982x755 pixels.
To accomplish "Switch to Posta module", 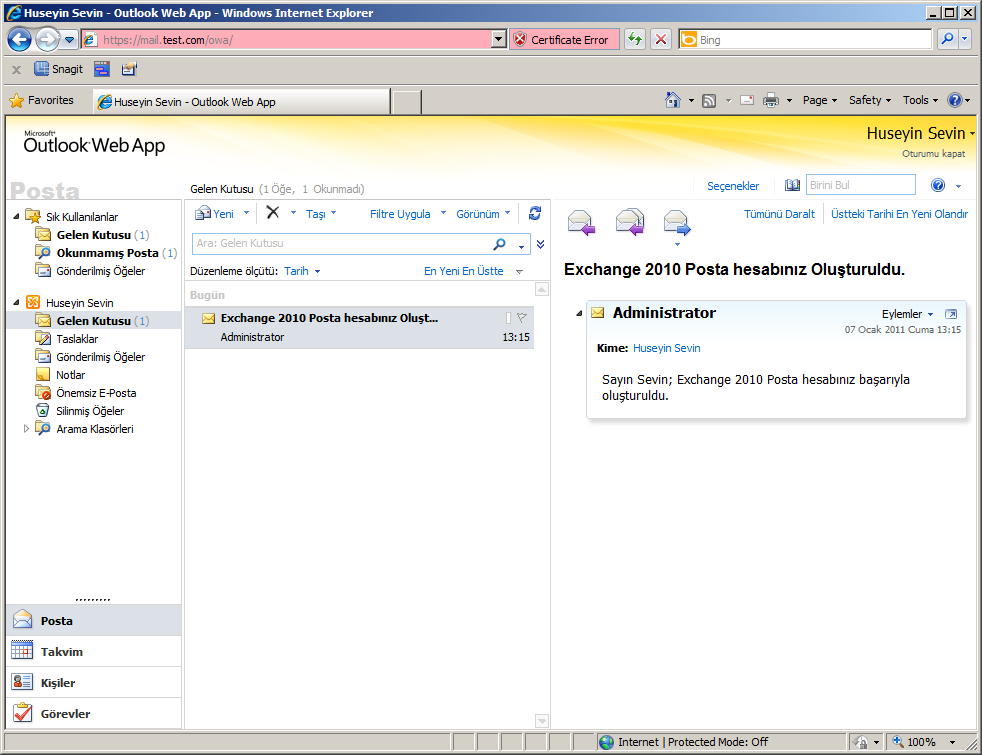I will (94, 620).
